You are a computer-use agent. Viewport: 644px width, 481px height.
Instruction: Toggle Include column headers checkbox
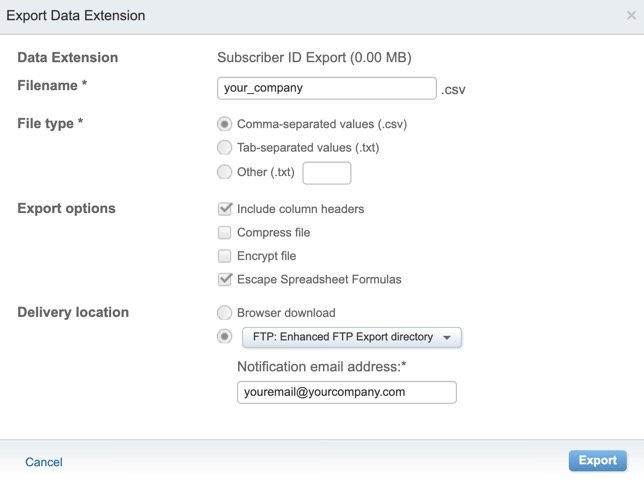pos(225,209)
